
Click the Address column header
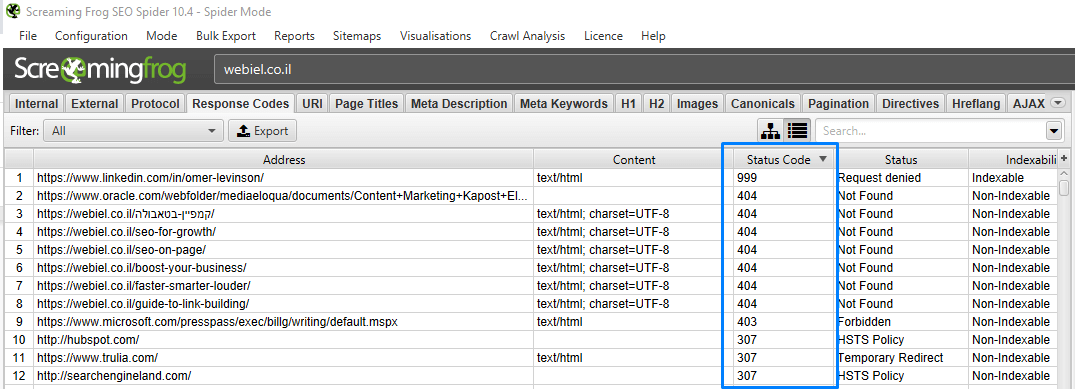(x=284, y=159)
